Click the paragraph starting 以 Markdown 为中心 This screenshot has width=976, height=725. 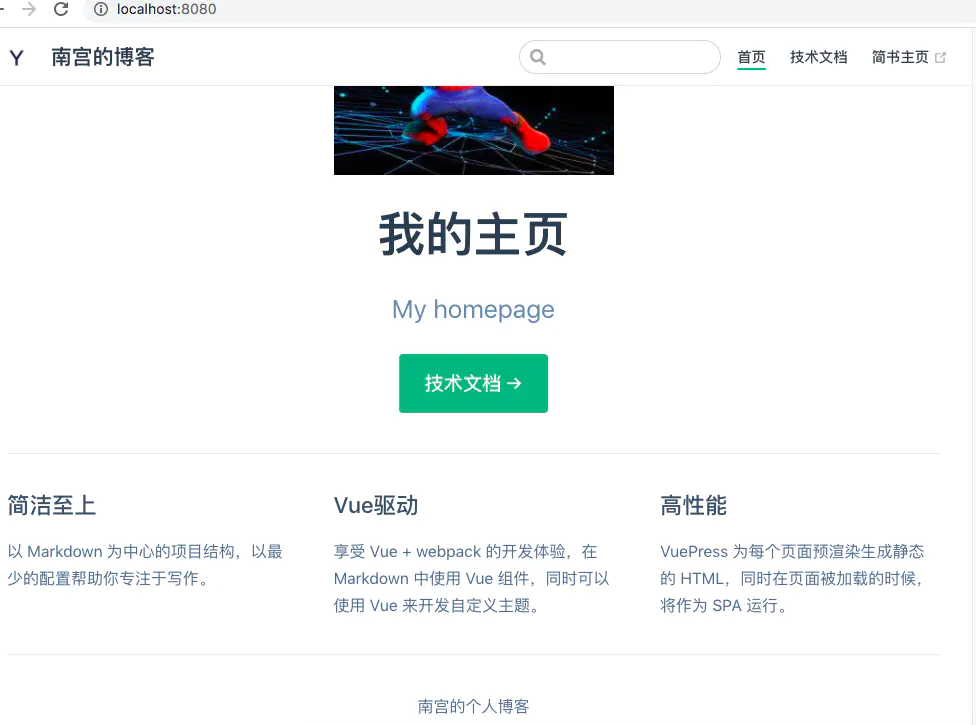[145, 565]
